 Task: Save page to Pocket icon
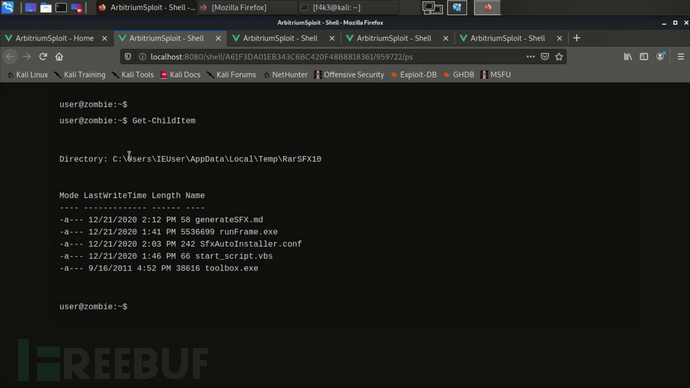click(545, 57)
